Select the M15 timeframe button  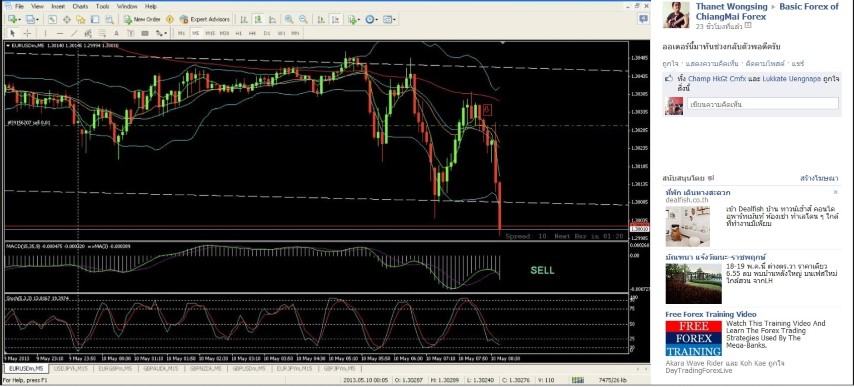click(x=210, y=33)
